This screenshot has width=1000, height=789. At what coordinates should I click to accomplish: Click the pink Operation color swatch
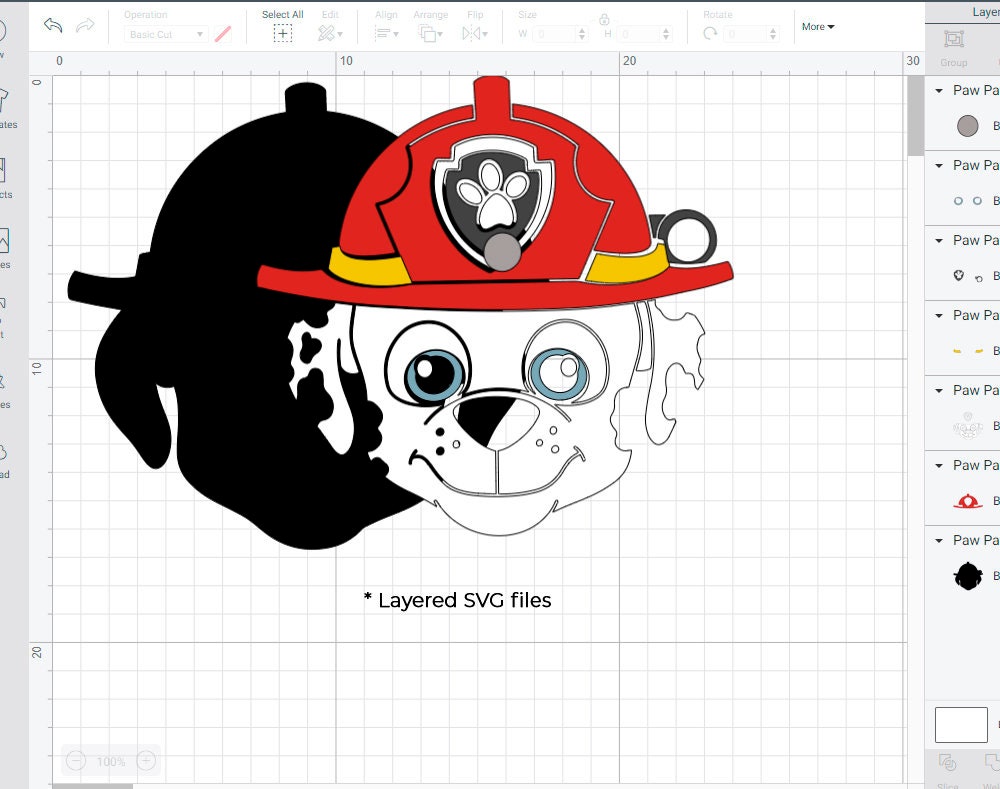222,33
